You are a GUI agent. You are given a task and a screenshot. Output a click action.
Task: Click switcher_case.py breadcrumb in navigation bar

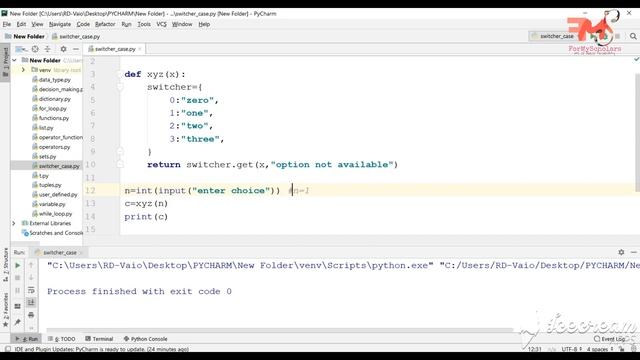[76, 36]
